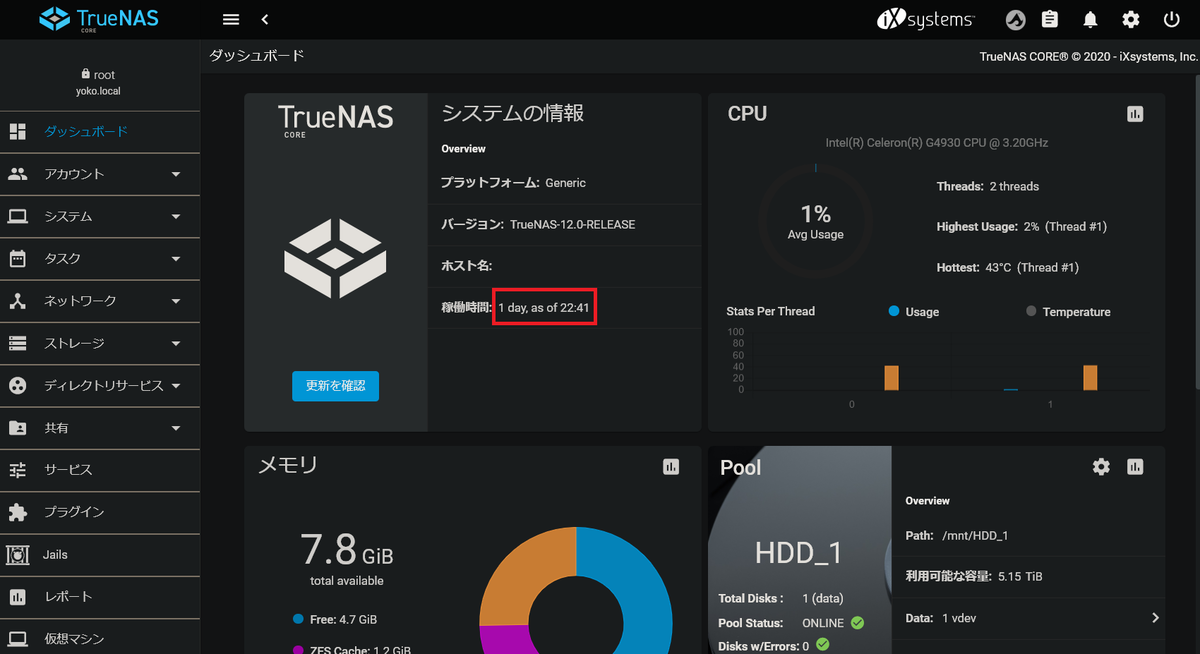1200x654 pixels.
Task: Expand Data 1 vdev chevron
Action: click(x=1155, y=618)
